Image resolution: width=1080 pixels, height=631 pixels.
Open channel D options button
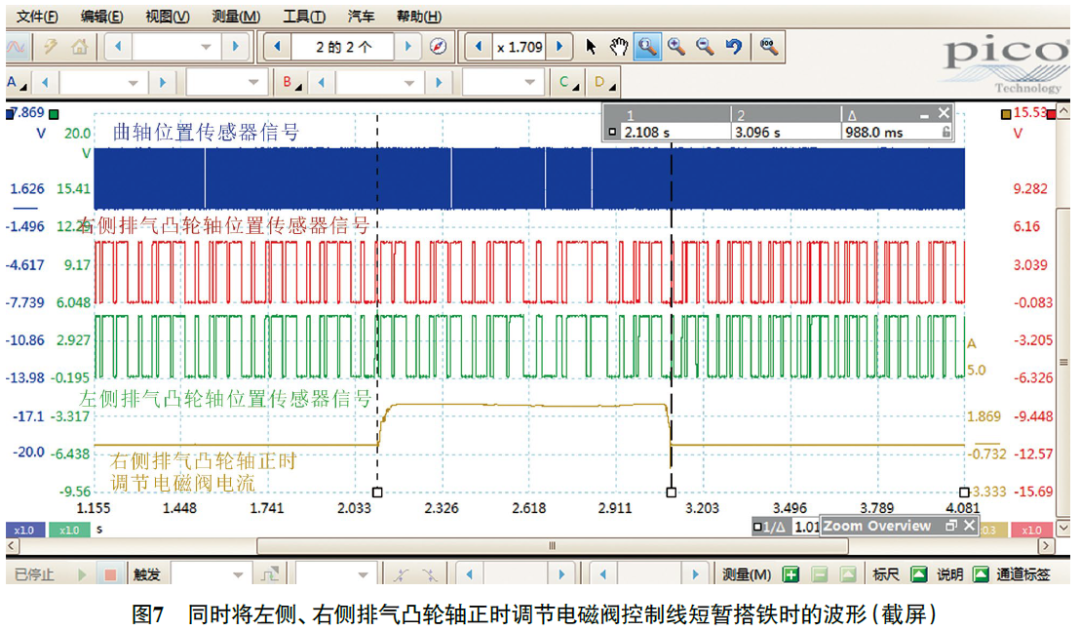point(604,83)
